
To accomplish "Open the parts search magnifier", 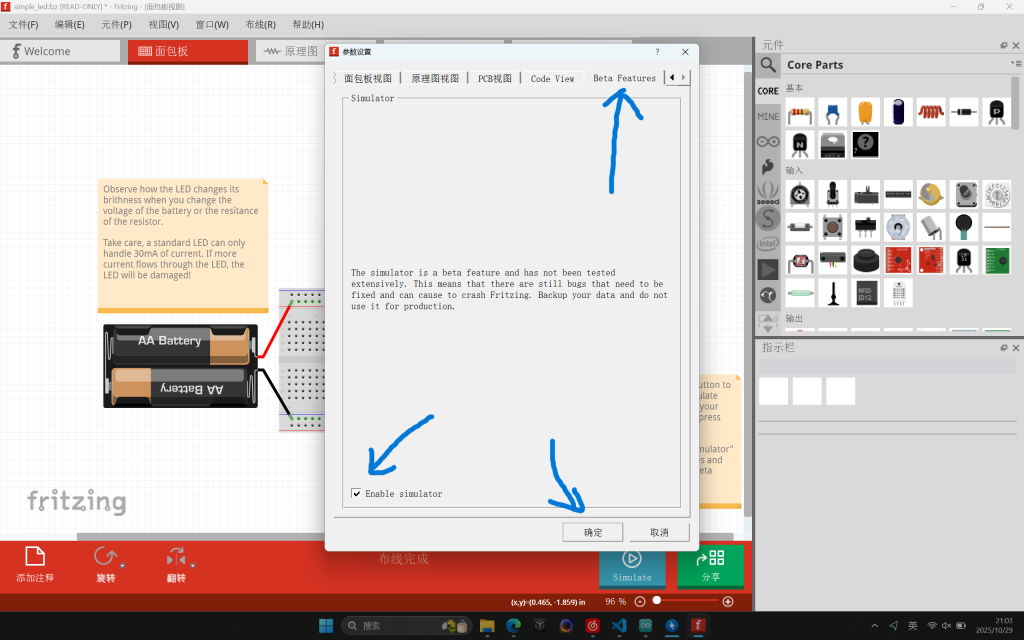I will pos(768,65).
